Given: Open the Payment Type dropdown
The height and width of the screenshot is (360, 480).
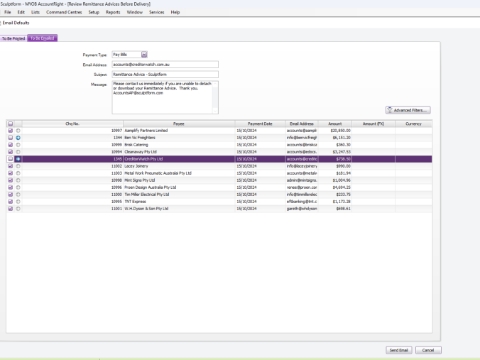Looking at the screenshot, I should [144, 54].
